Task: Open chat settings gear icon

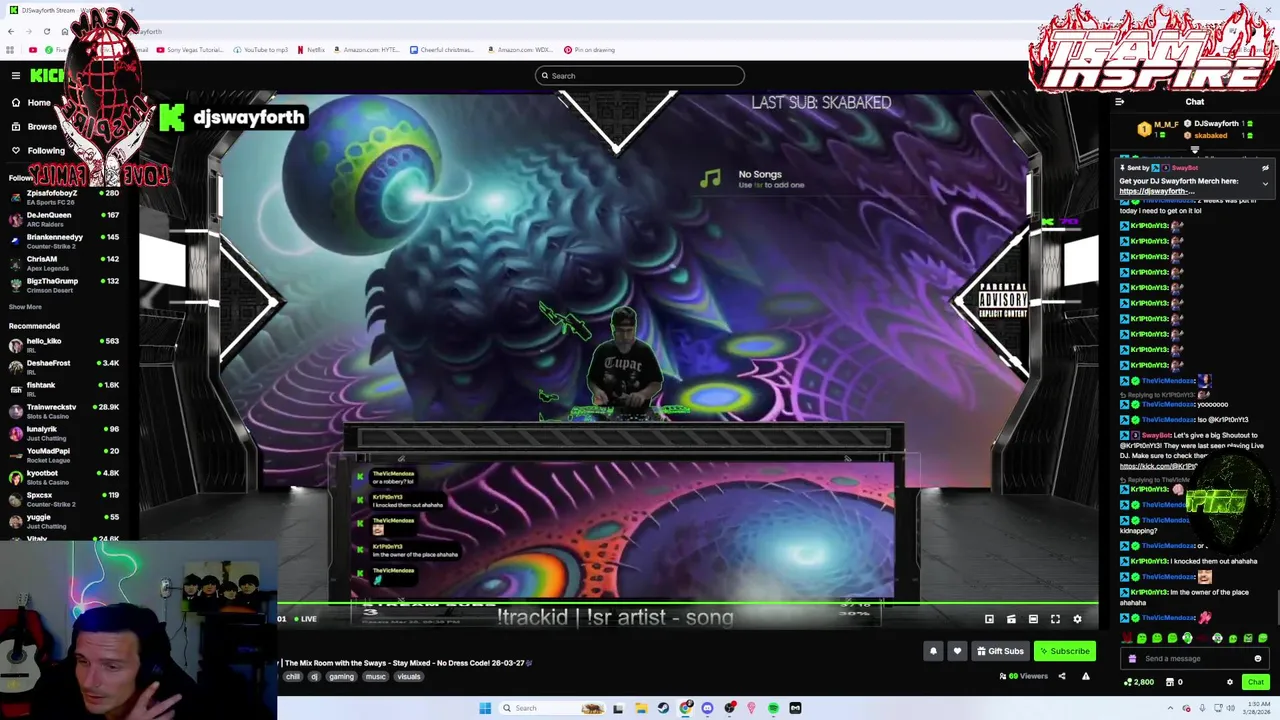Action: 1230,682
